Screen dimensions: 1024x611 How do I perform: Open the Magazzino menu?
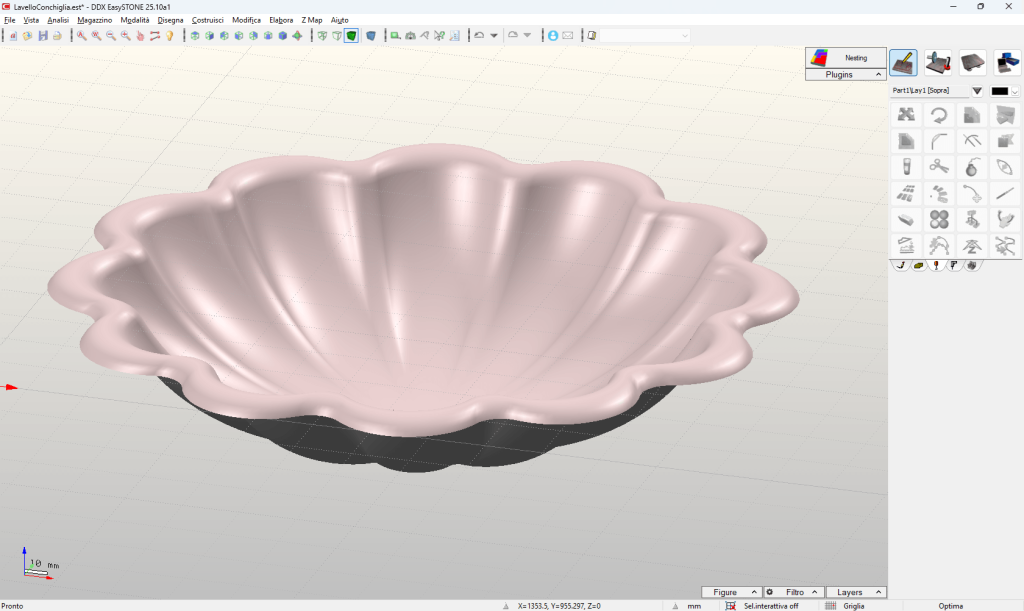tap(95, 20)
